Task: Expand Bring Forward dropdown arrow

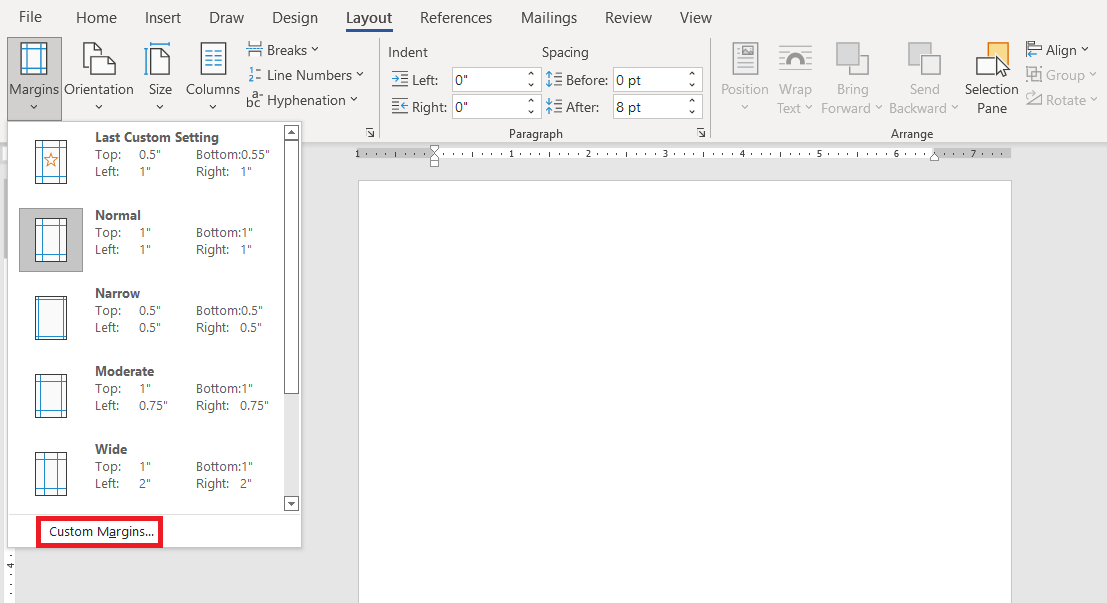Action: (879, 108)
